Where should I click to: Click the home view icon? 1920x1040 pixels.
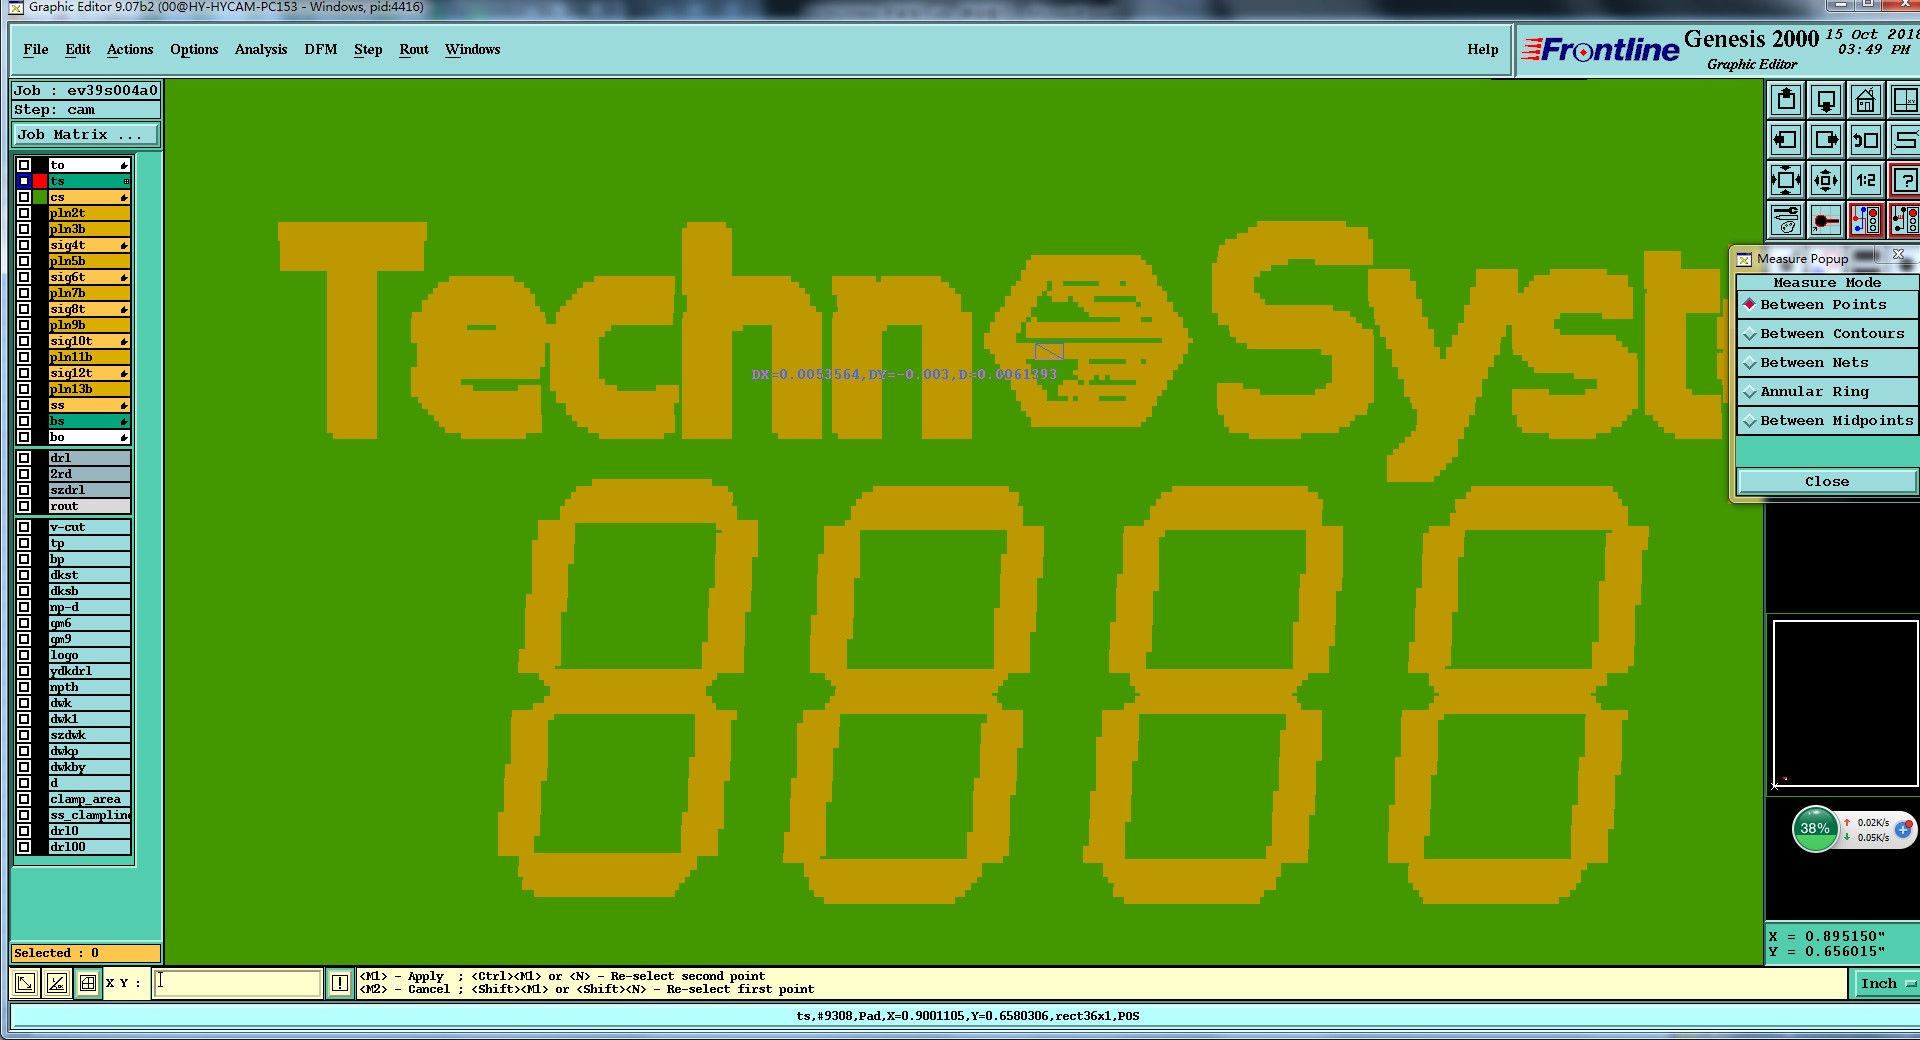pos(1866,101)
